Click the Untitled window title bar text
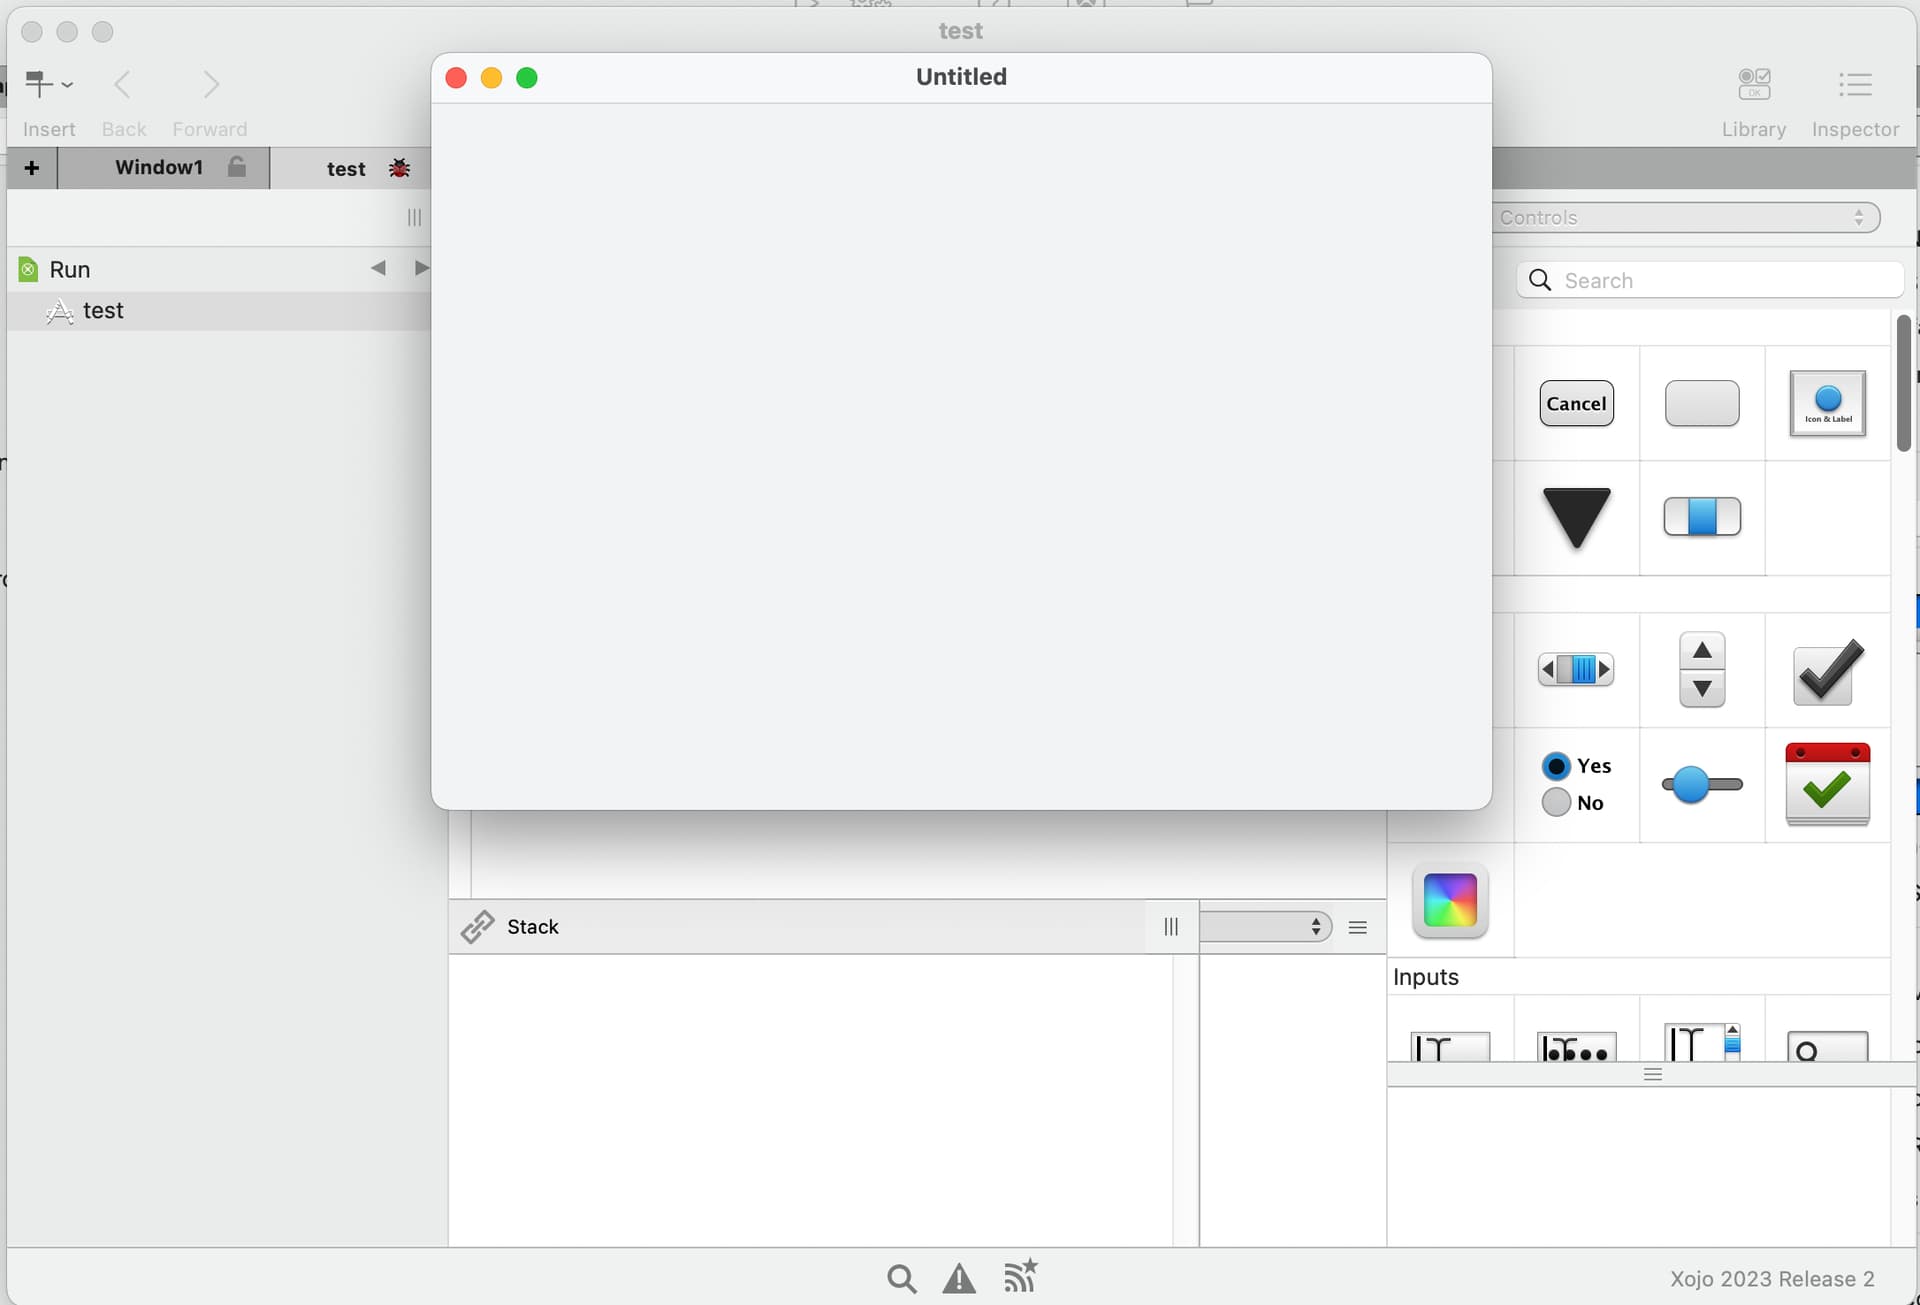The width and height of the screenshot is (1920, 1305). click(x=961, y=77)
